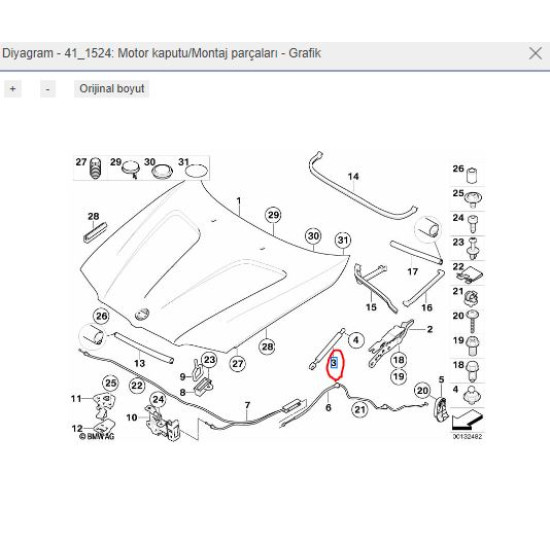Click circled part number 20 by latch
Screen dimensions: 550x550
coord(423,391)
